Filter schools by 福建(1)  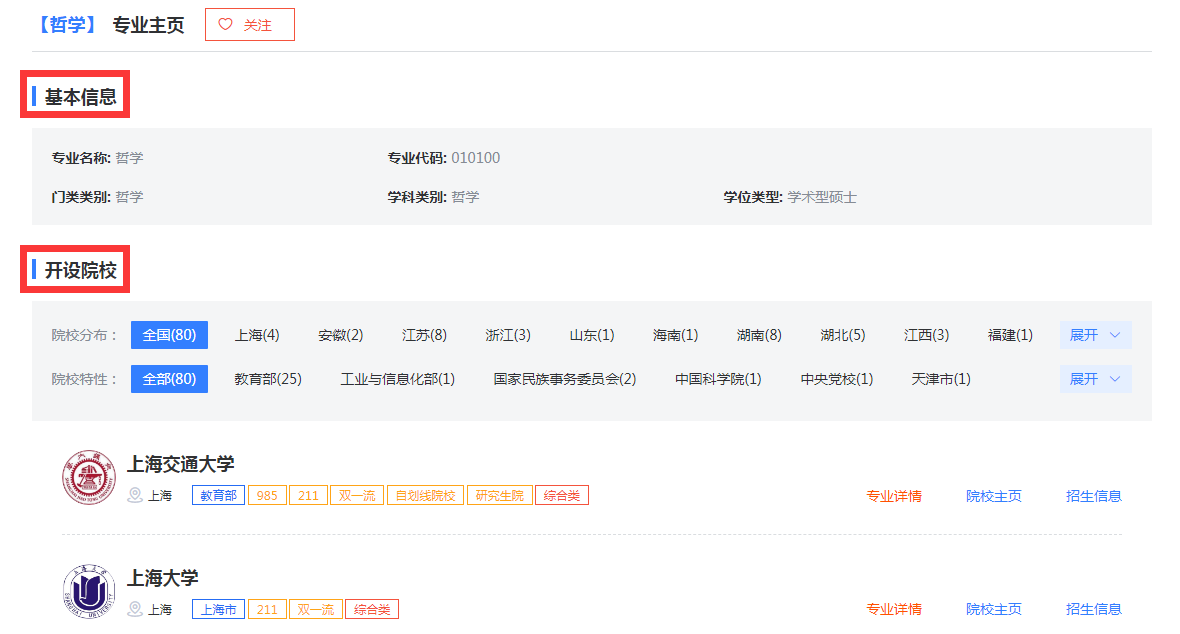tap(1010, 335)
